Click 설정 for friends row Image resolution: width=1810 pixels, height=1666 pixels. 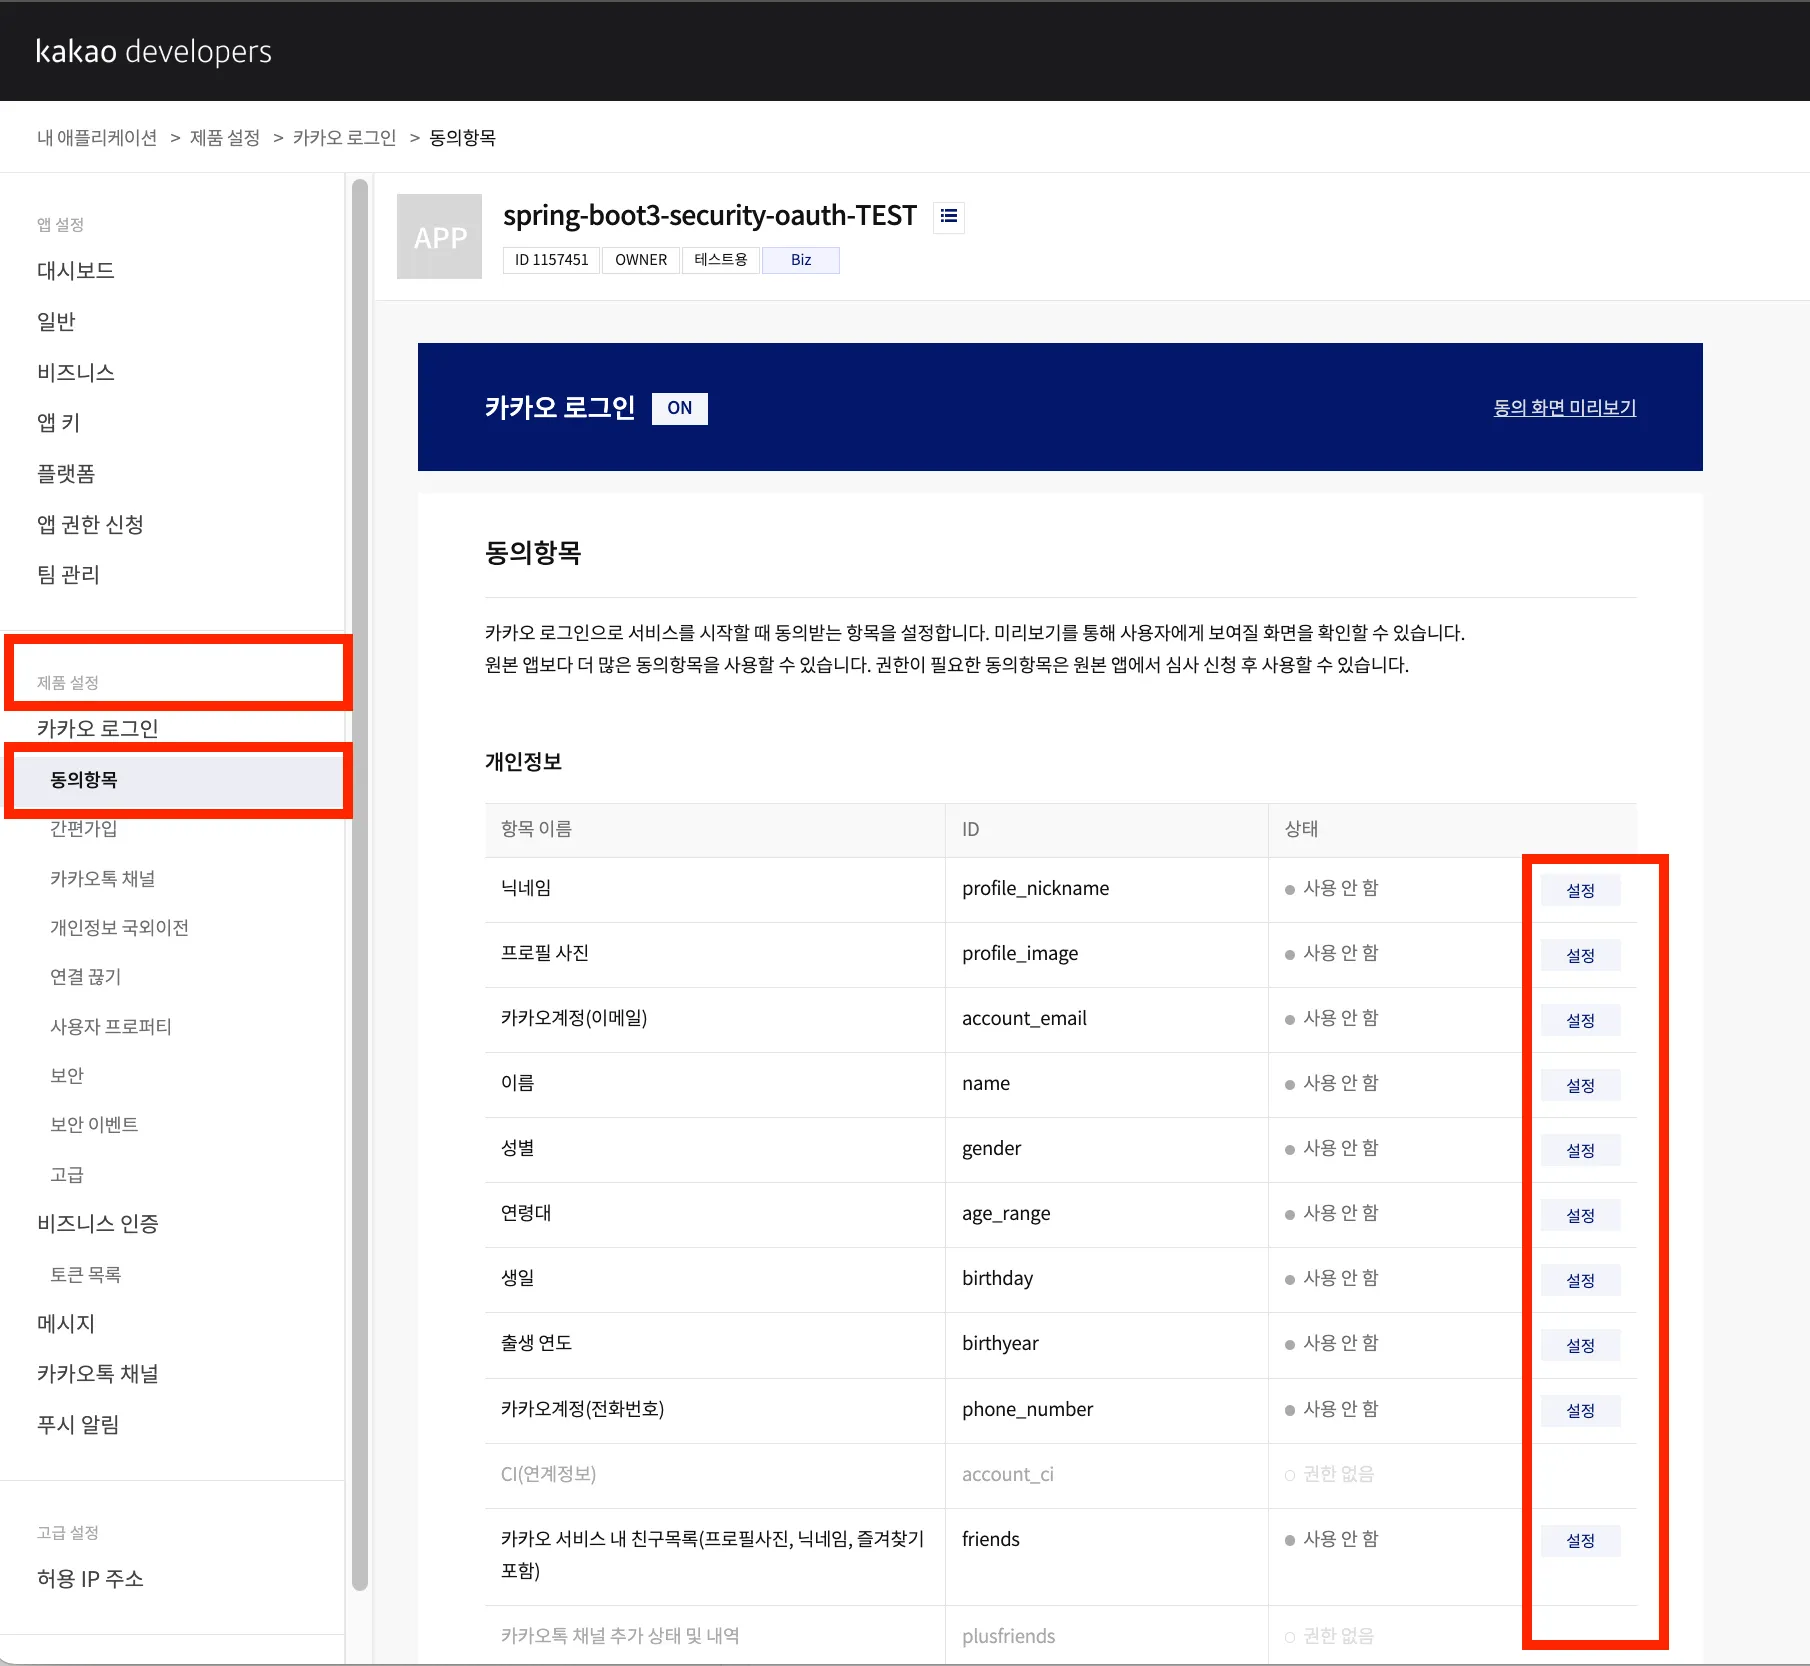1580,1541
